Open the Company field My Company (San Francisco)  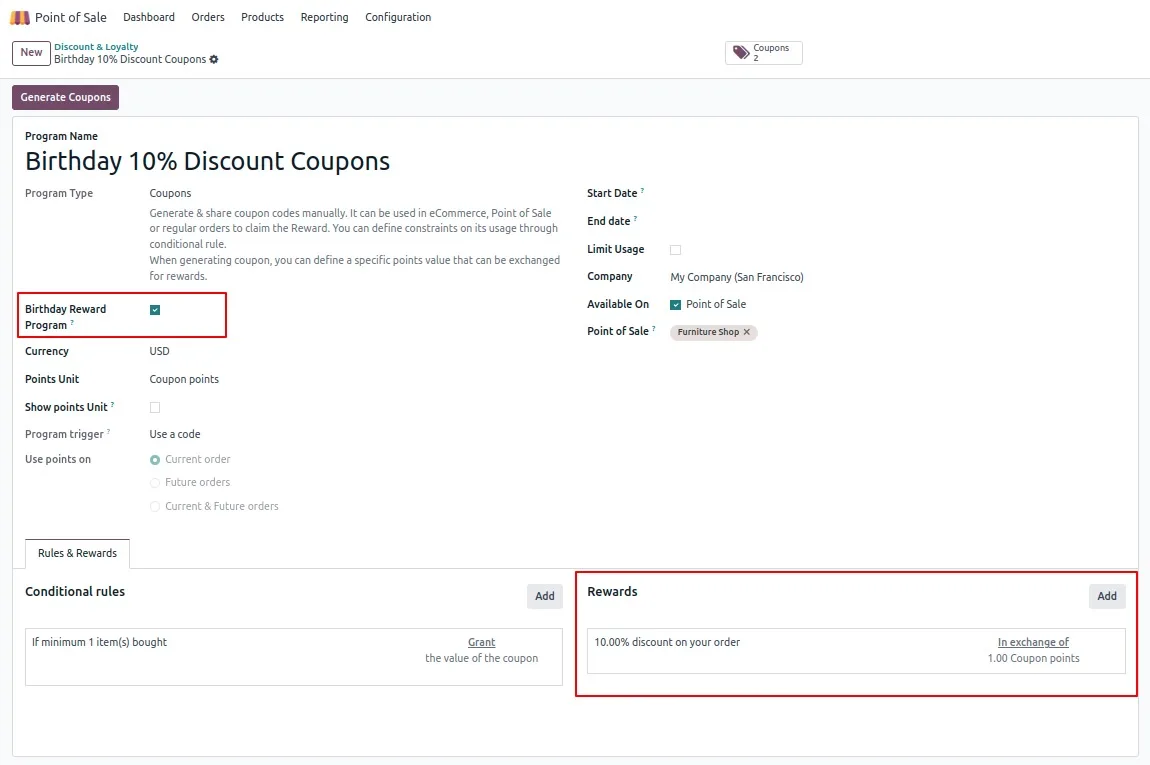pos(736,277)
